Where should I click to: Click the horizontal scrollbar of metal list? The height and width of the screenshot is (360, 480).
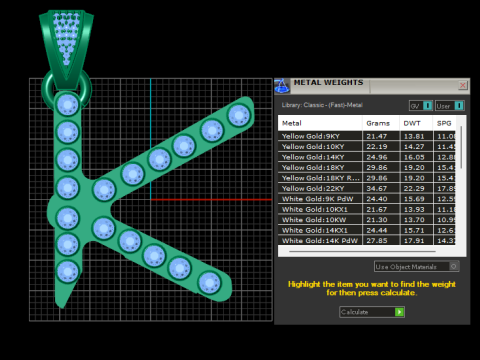pyautogui.click(x=362, y=251)
